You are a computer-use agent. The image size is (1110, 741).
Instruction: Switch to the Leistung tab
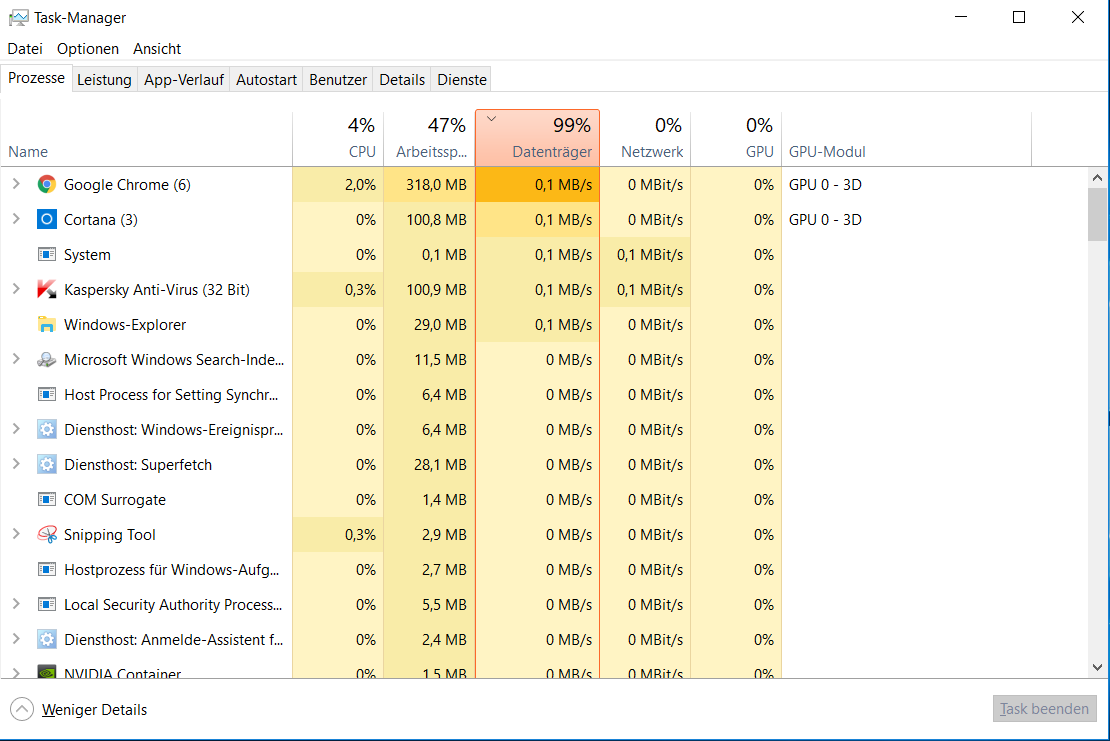pos(104,80)
